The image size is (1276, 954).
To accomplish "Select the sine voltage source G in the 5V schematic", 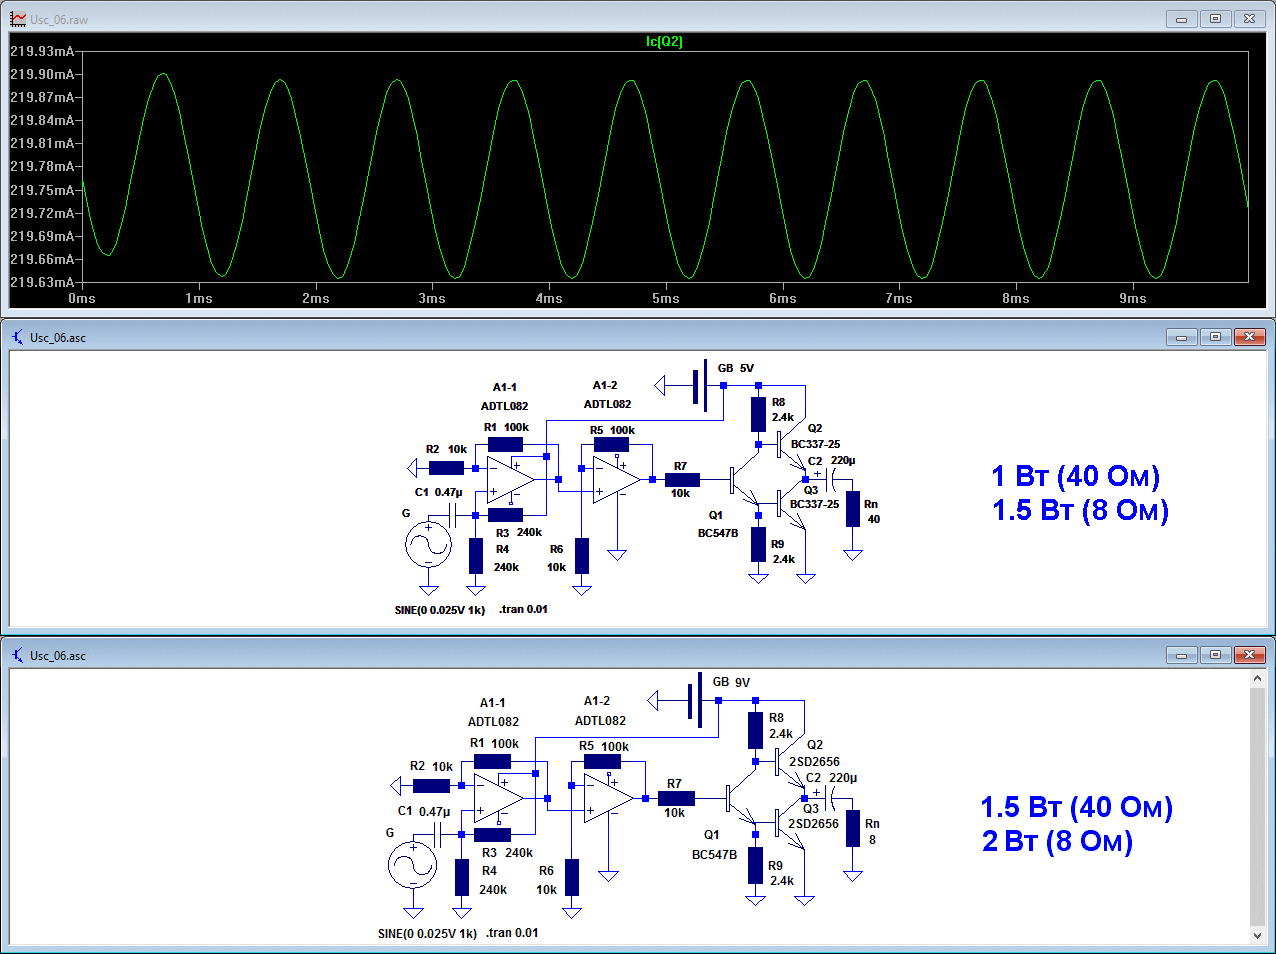I will [428, 545].
